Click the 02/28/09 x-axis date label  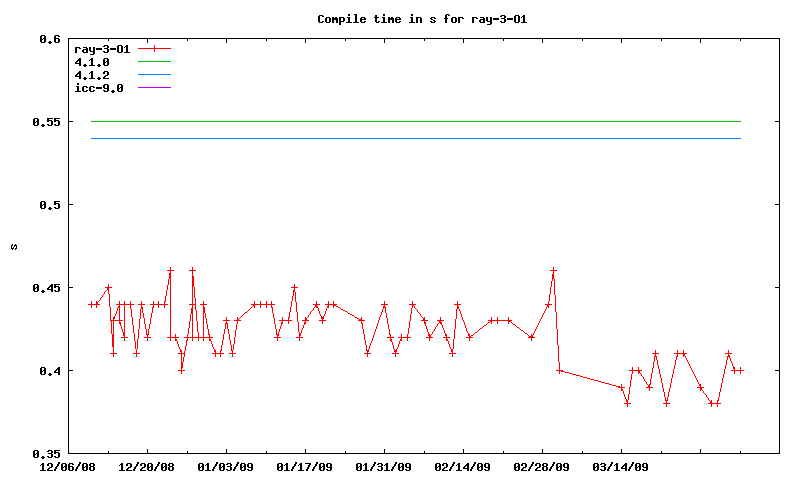click(x=542, y=466)
